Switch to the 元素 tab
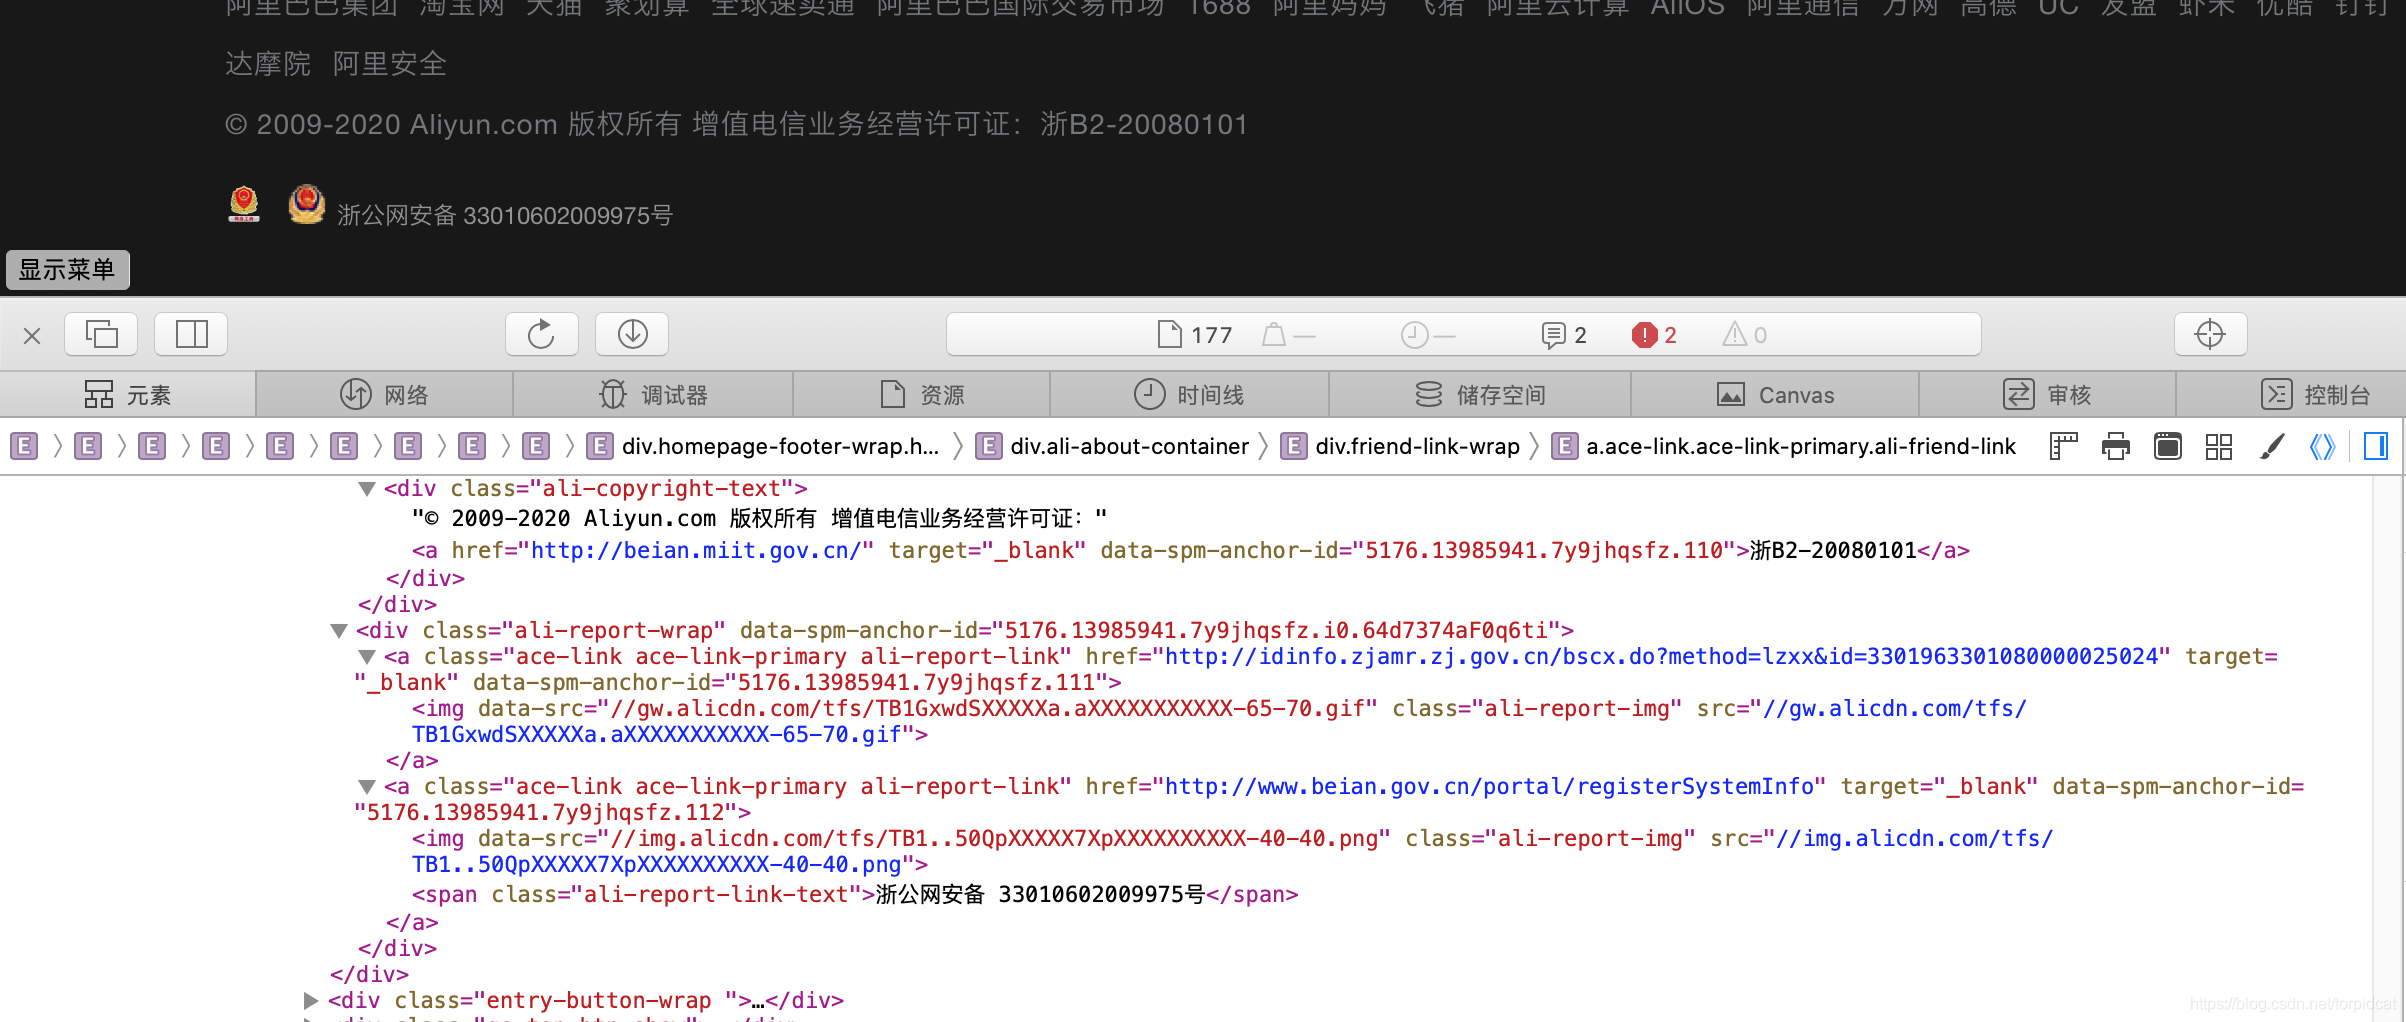Viewport: 2406px width, 1022px height. click(x=128, y=395)
